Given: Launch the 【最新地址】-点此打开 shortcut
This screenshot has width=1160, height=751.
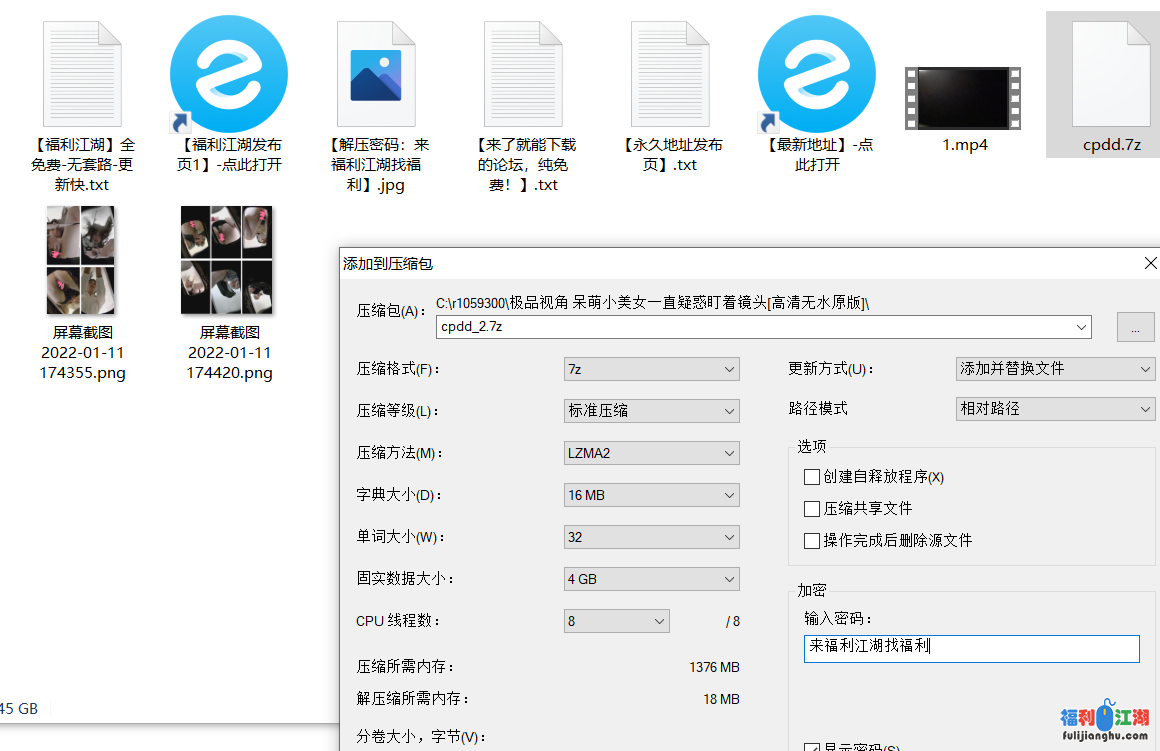Looking at the screenshot, I should (x=816, y=75).
